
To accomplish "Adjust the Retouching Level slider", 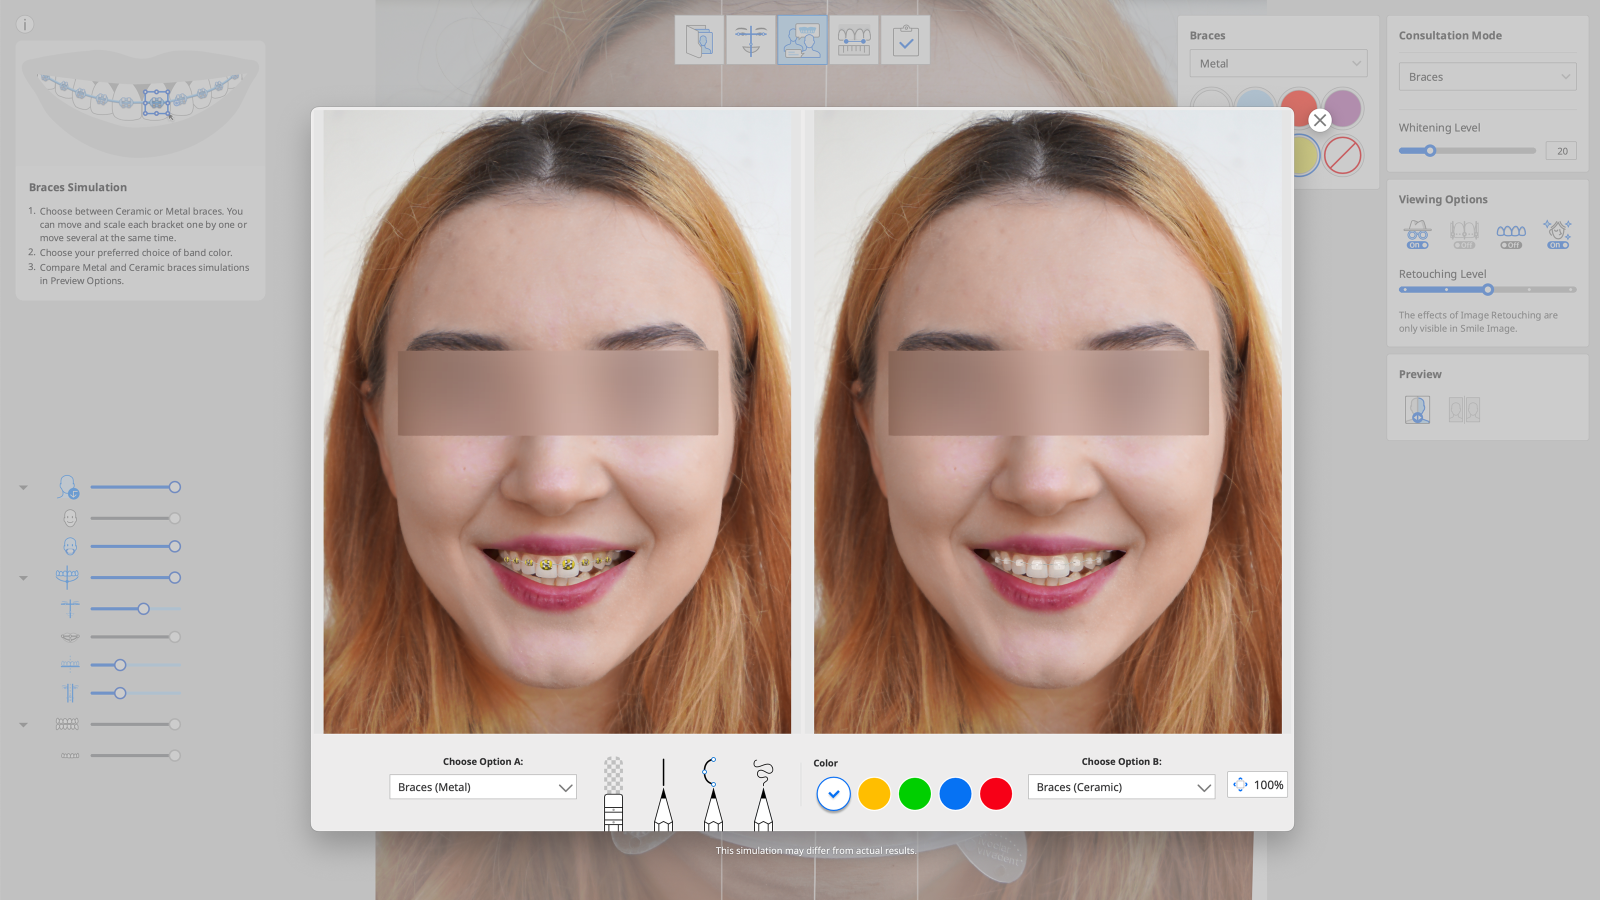I will click(x=1487, y=290).
